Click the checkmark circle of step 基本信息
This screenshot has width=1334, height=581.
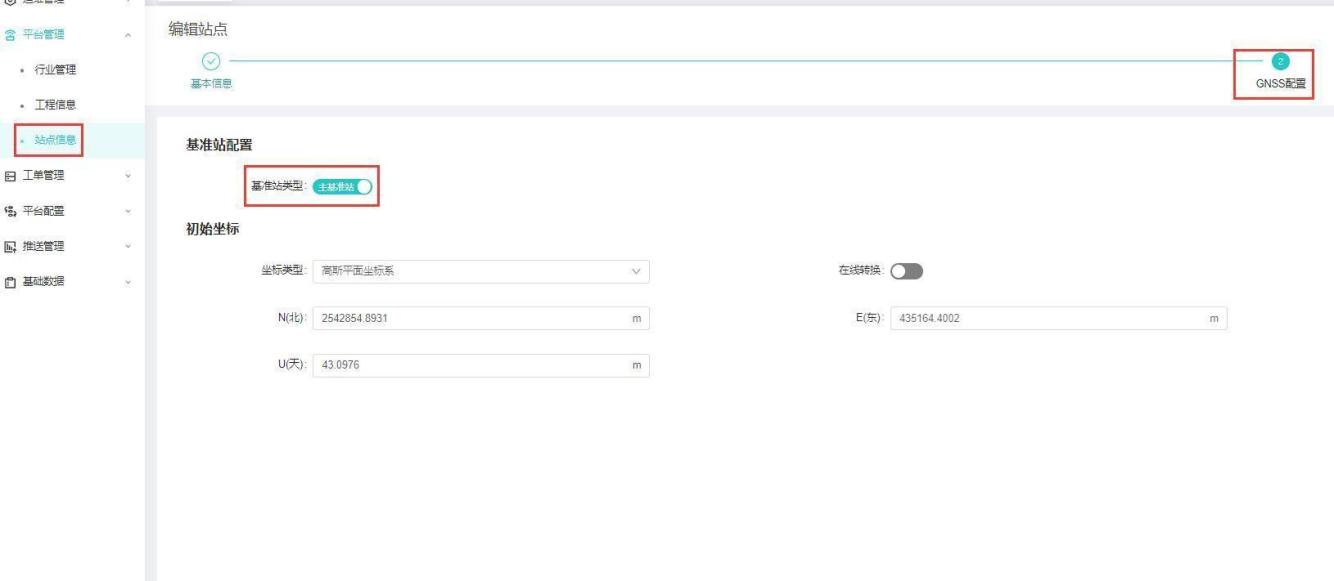point(210,60)
